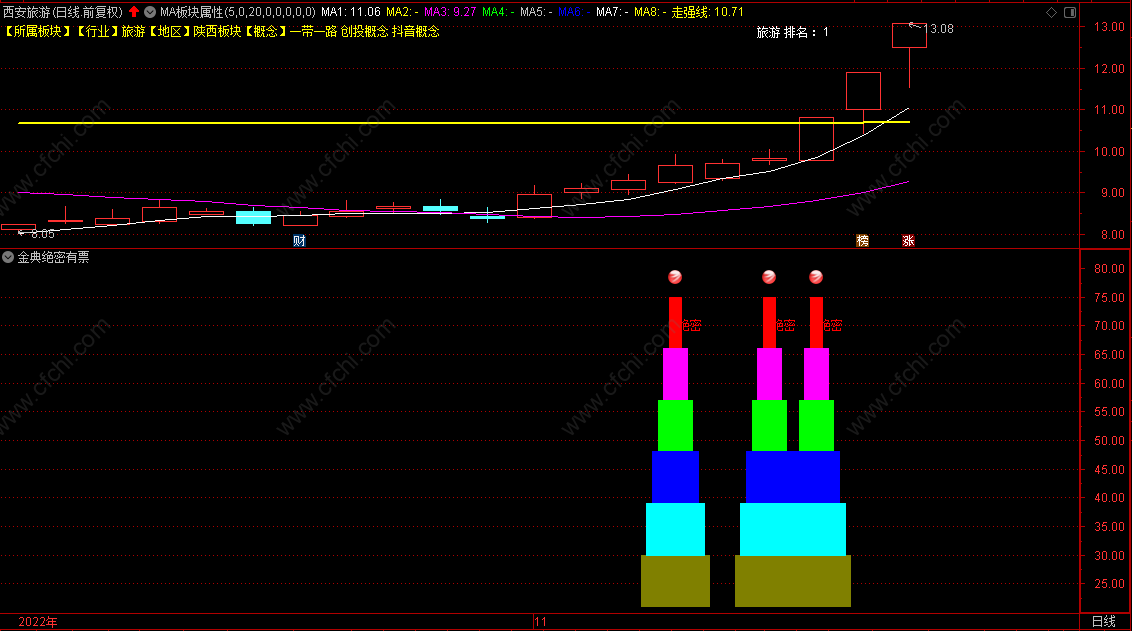Click the 榜 marker under the price chart
This screenshot has height=631, width=1132.
click(862, 240)
